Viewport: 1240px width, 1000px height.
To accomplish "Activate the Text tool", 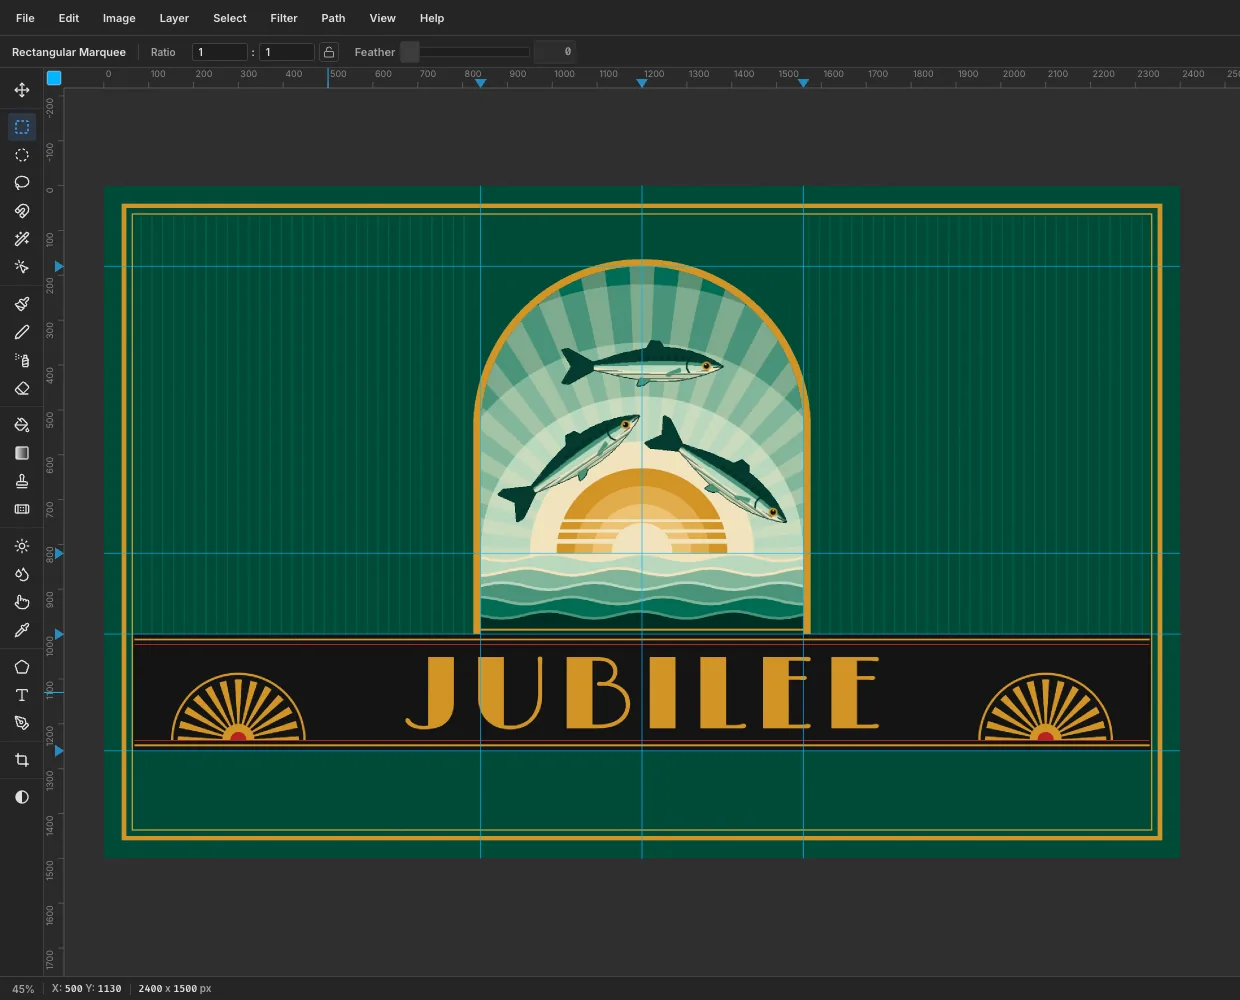I will coord(22,695).
